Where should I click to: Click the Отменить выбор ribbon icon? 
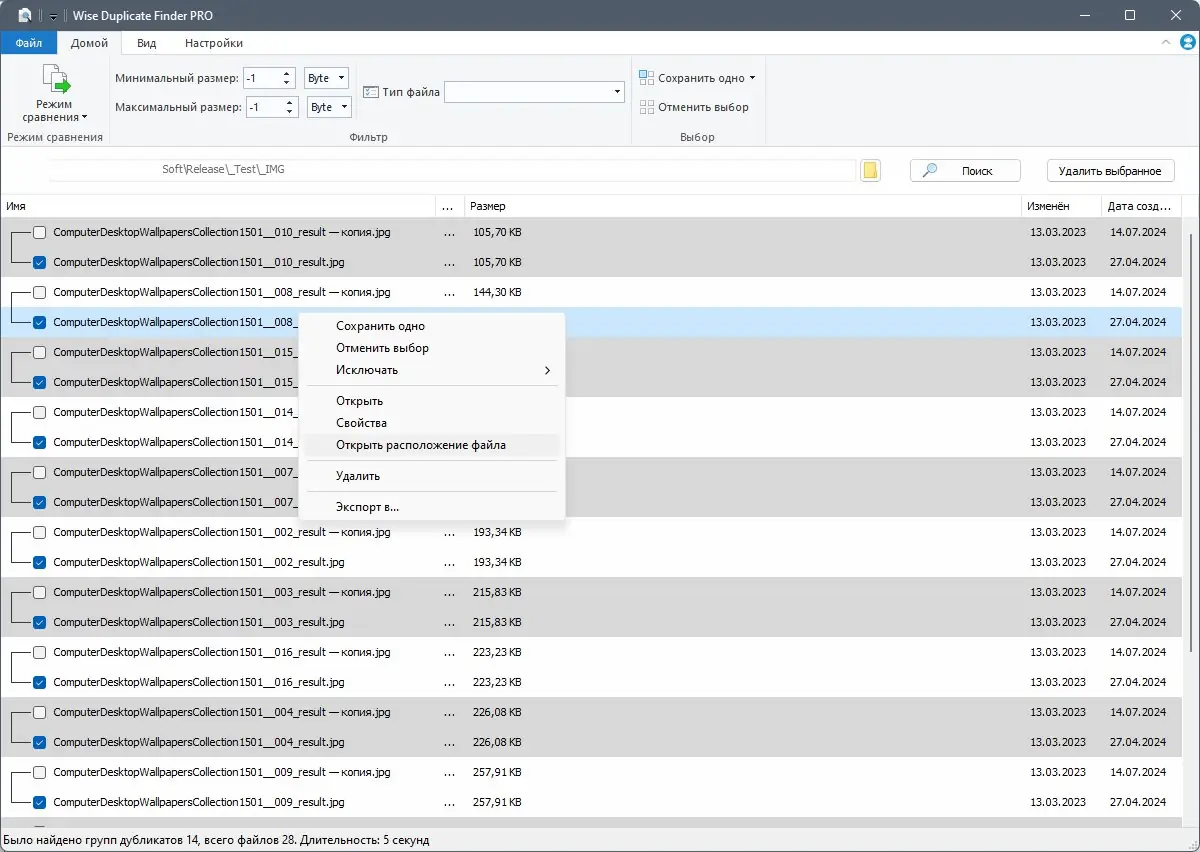(x=646, y=107)
